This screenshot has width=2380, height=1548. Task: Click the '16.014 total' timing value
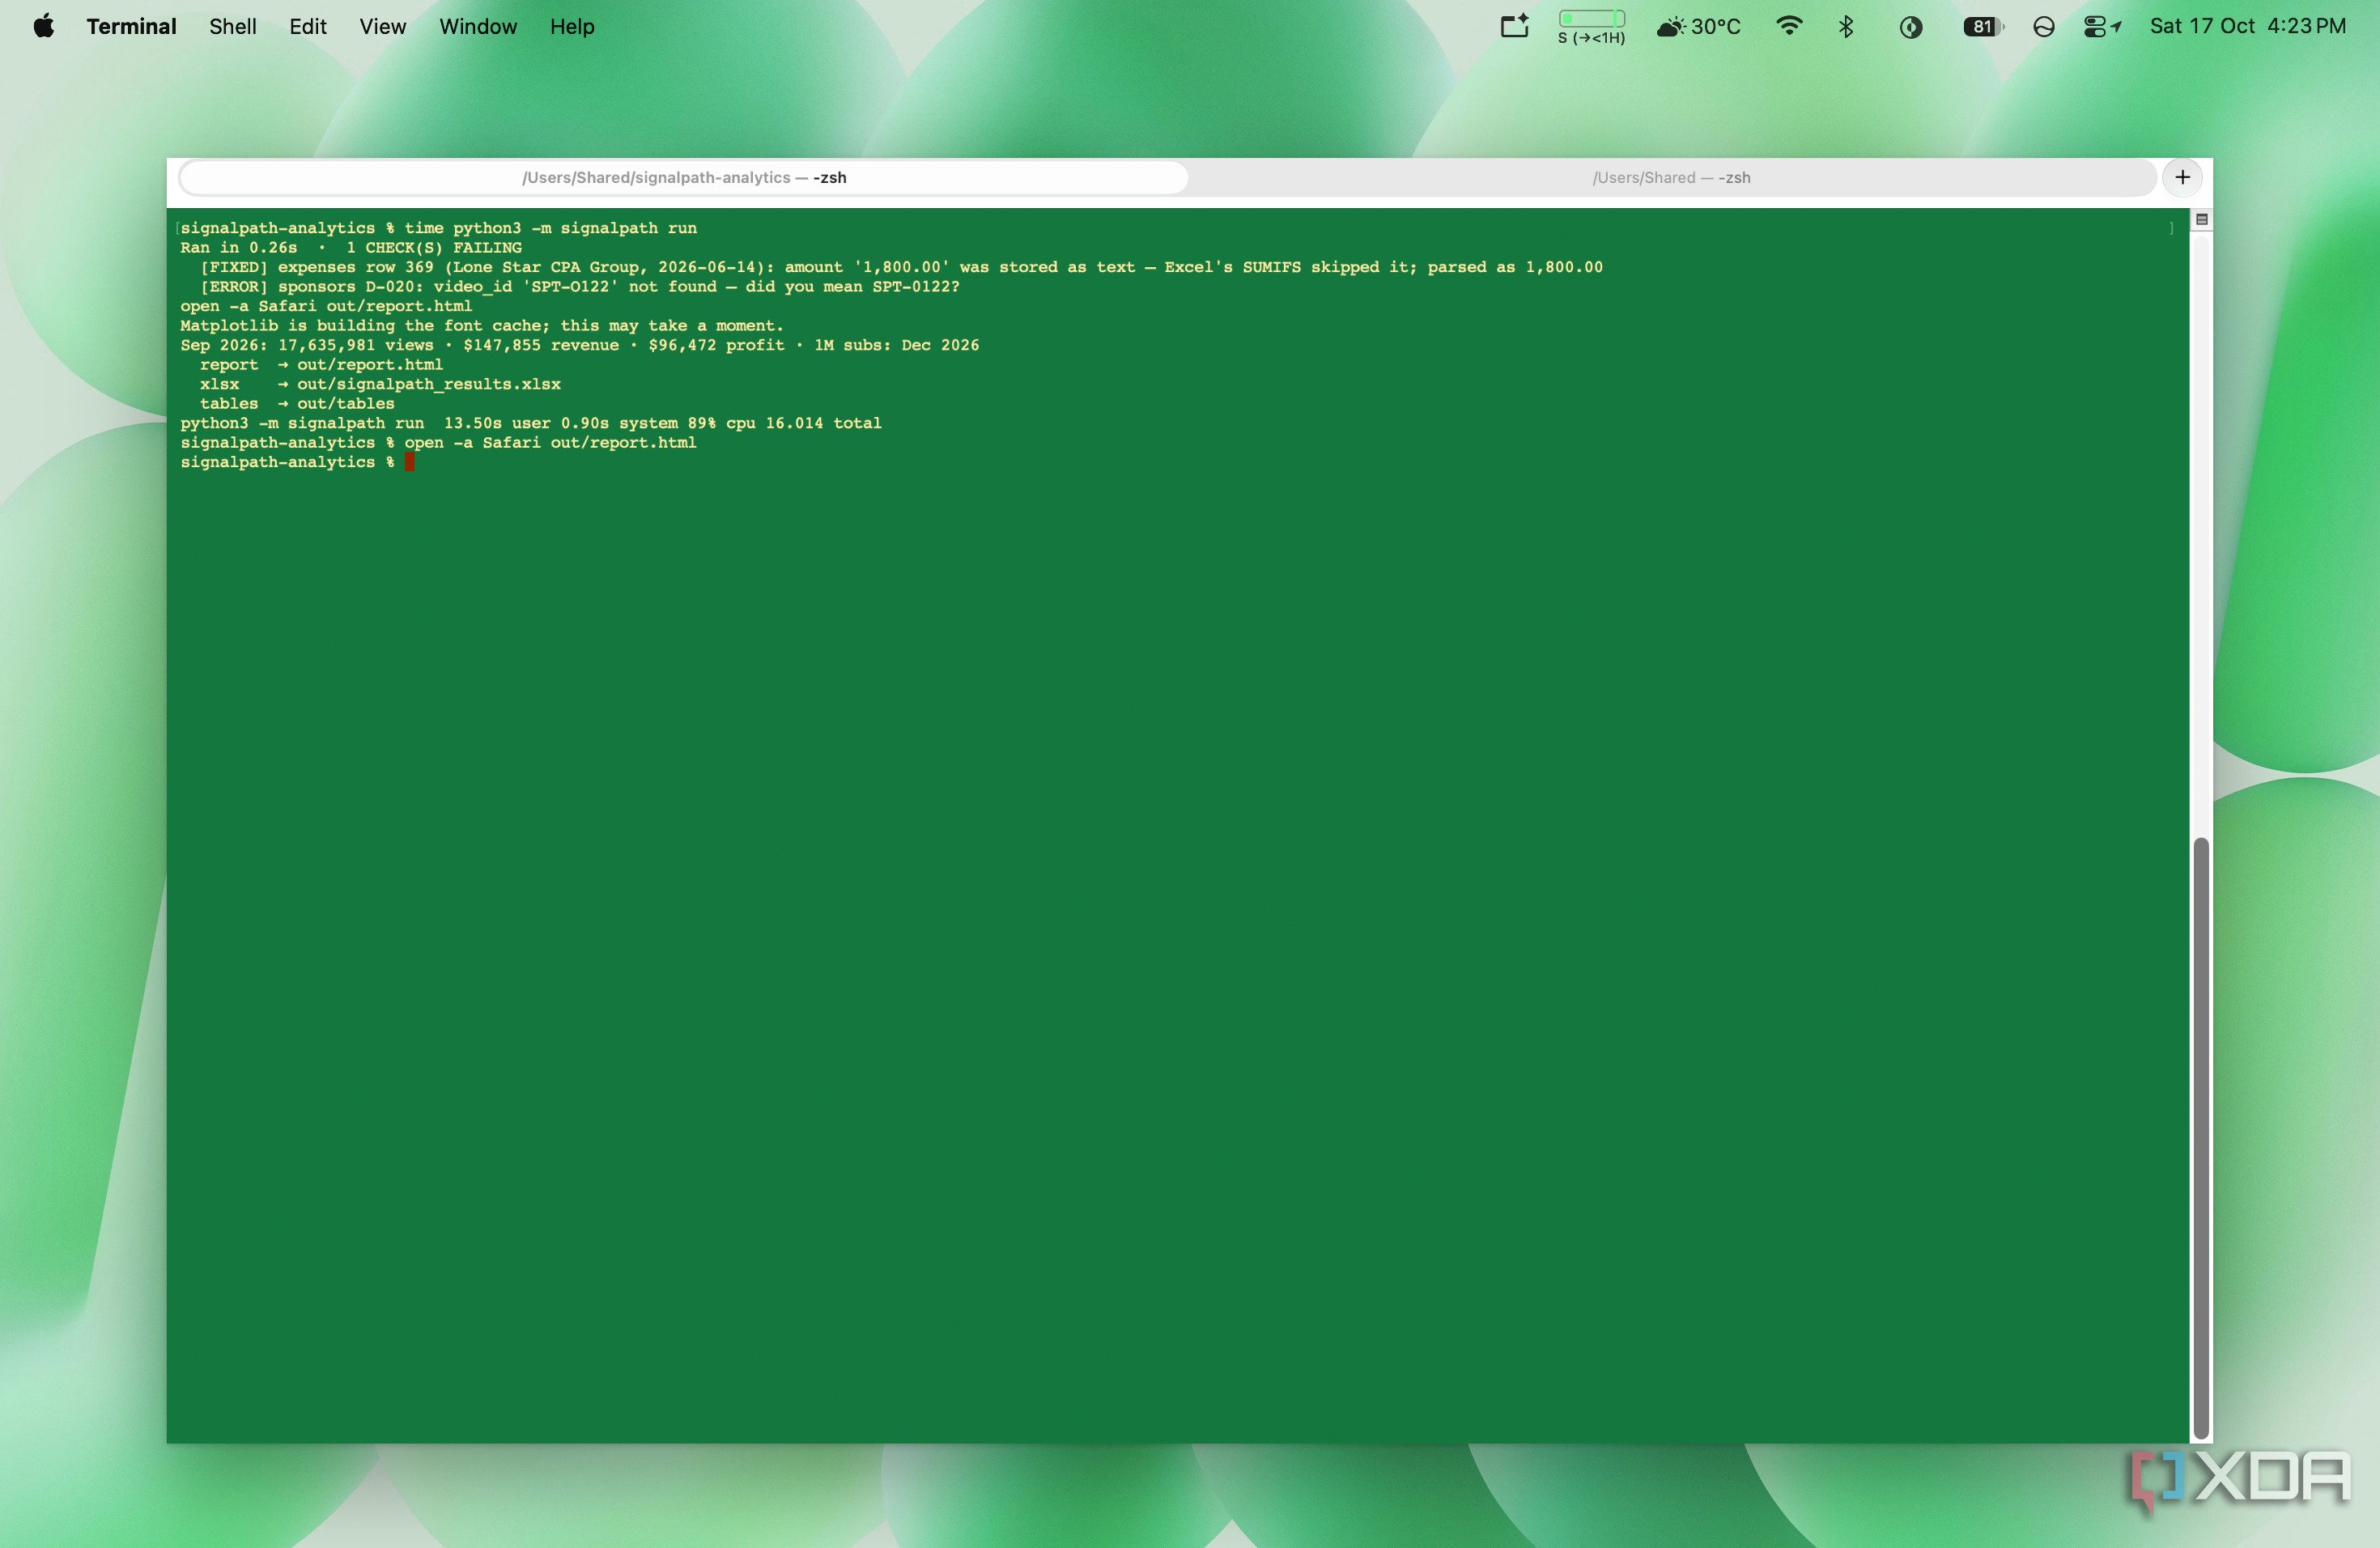pos(823,423)
